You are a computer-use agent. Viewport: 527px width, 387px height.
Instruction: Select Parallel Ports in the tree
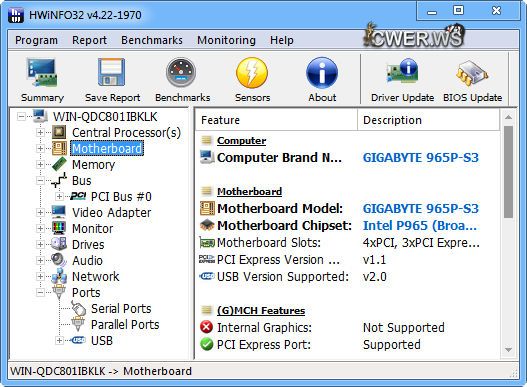(125, 324)
